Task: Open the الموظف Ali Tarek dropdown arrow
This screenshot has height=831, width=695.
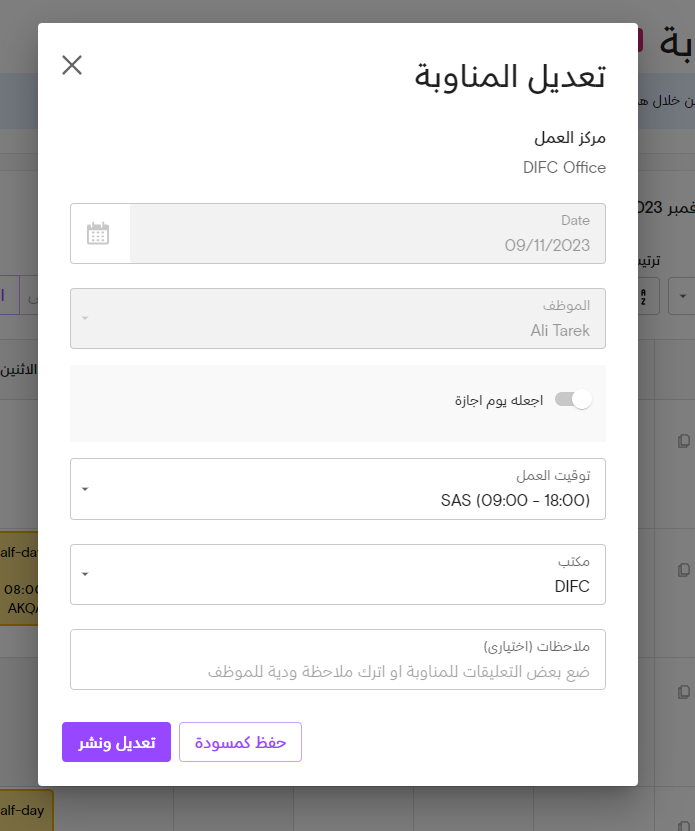Action: 85,318
